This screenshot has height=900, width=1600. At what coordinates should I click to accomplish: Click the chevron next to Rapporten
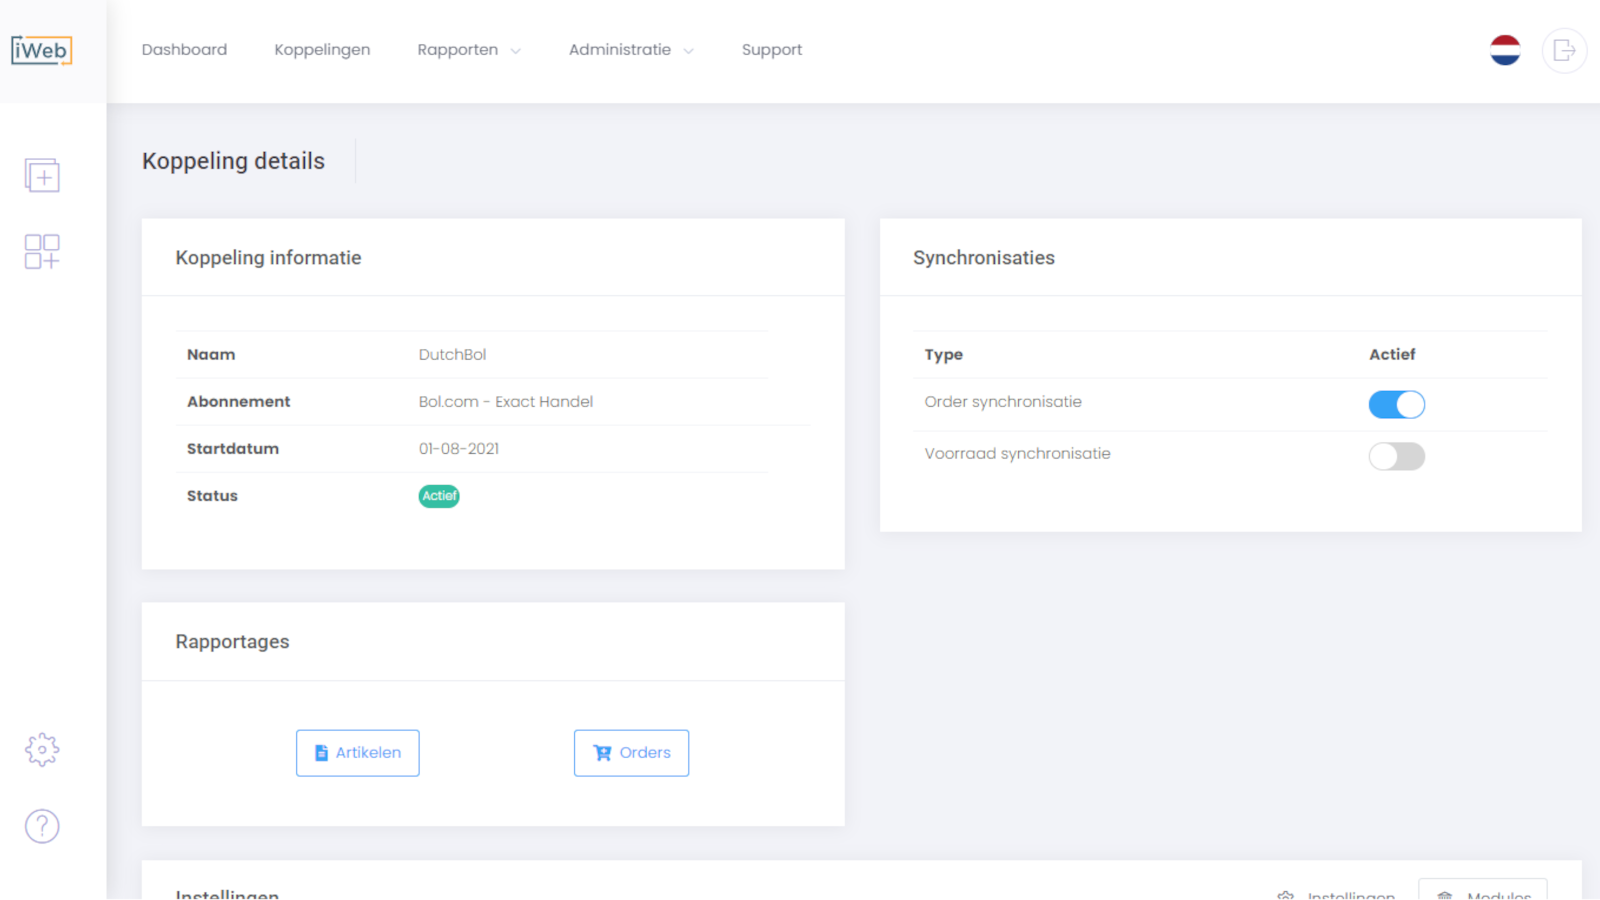click(x=516, y=51)
